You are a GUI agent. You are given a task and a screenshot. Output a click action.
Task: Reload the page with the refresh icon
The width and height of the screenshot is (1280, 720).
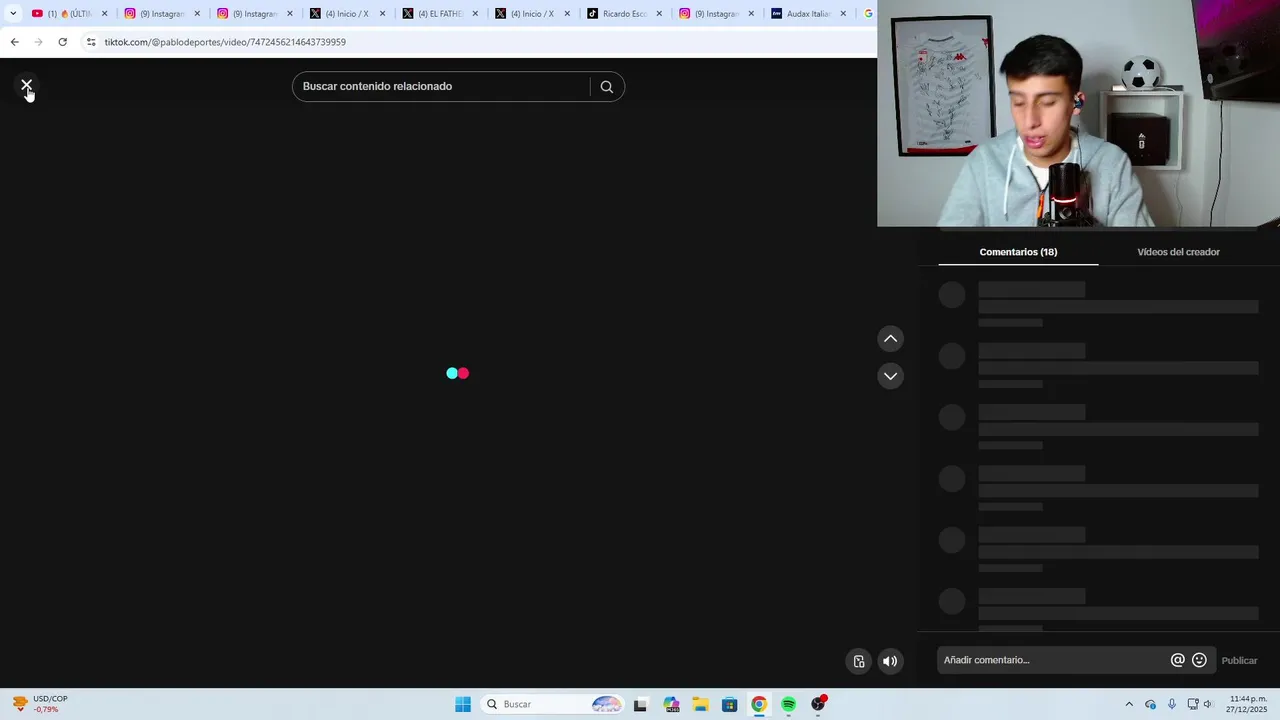62,42
